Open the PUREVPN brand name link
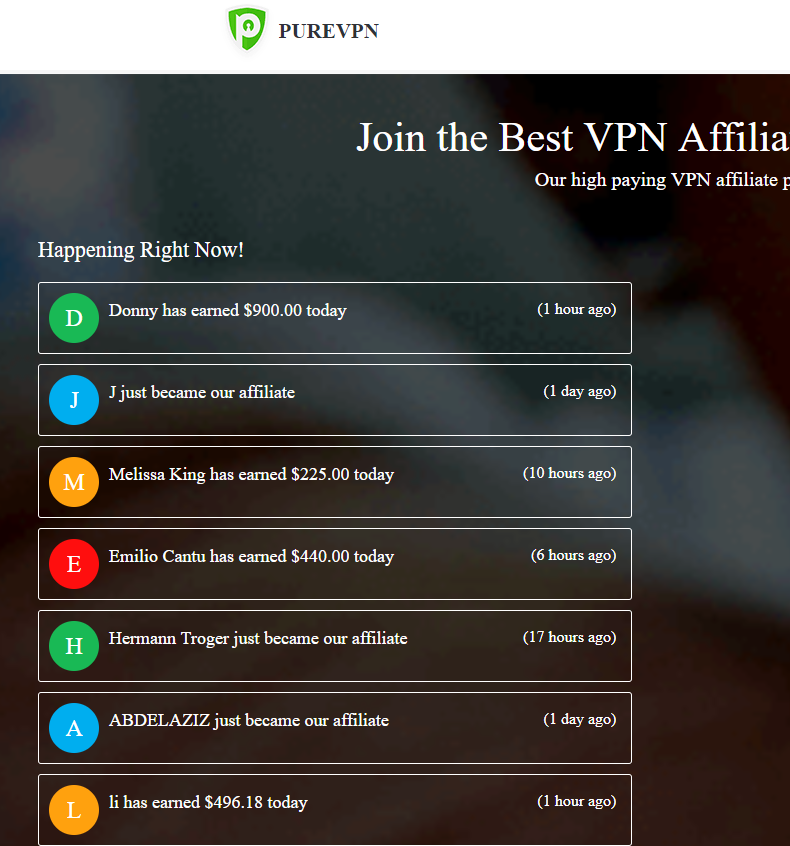 click(328, 31)
